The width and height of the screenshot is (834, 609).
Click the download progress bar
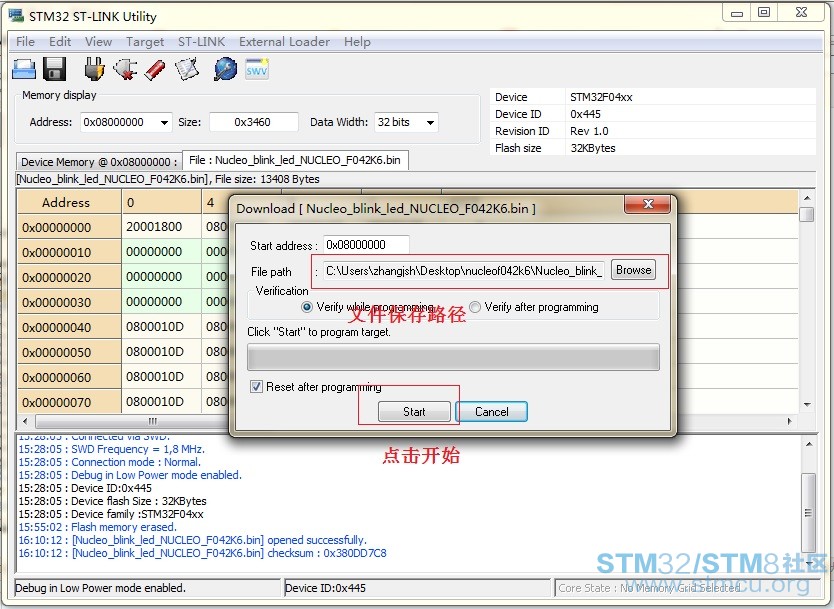(x=453, y=357)
